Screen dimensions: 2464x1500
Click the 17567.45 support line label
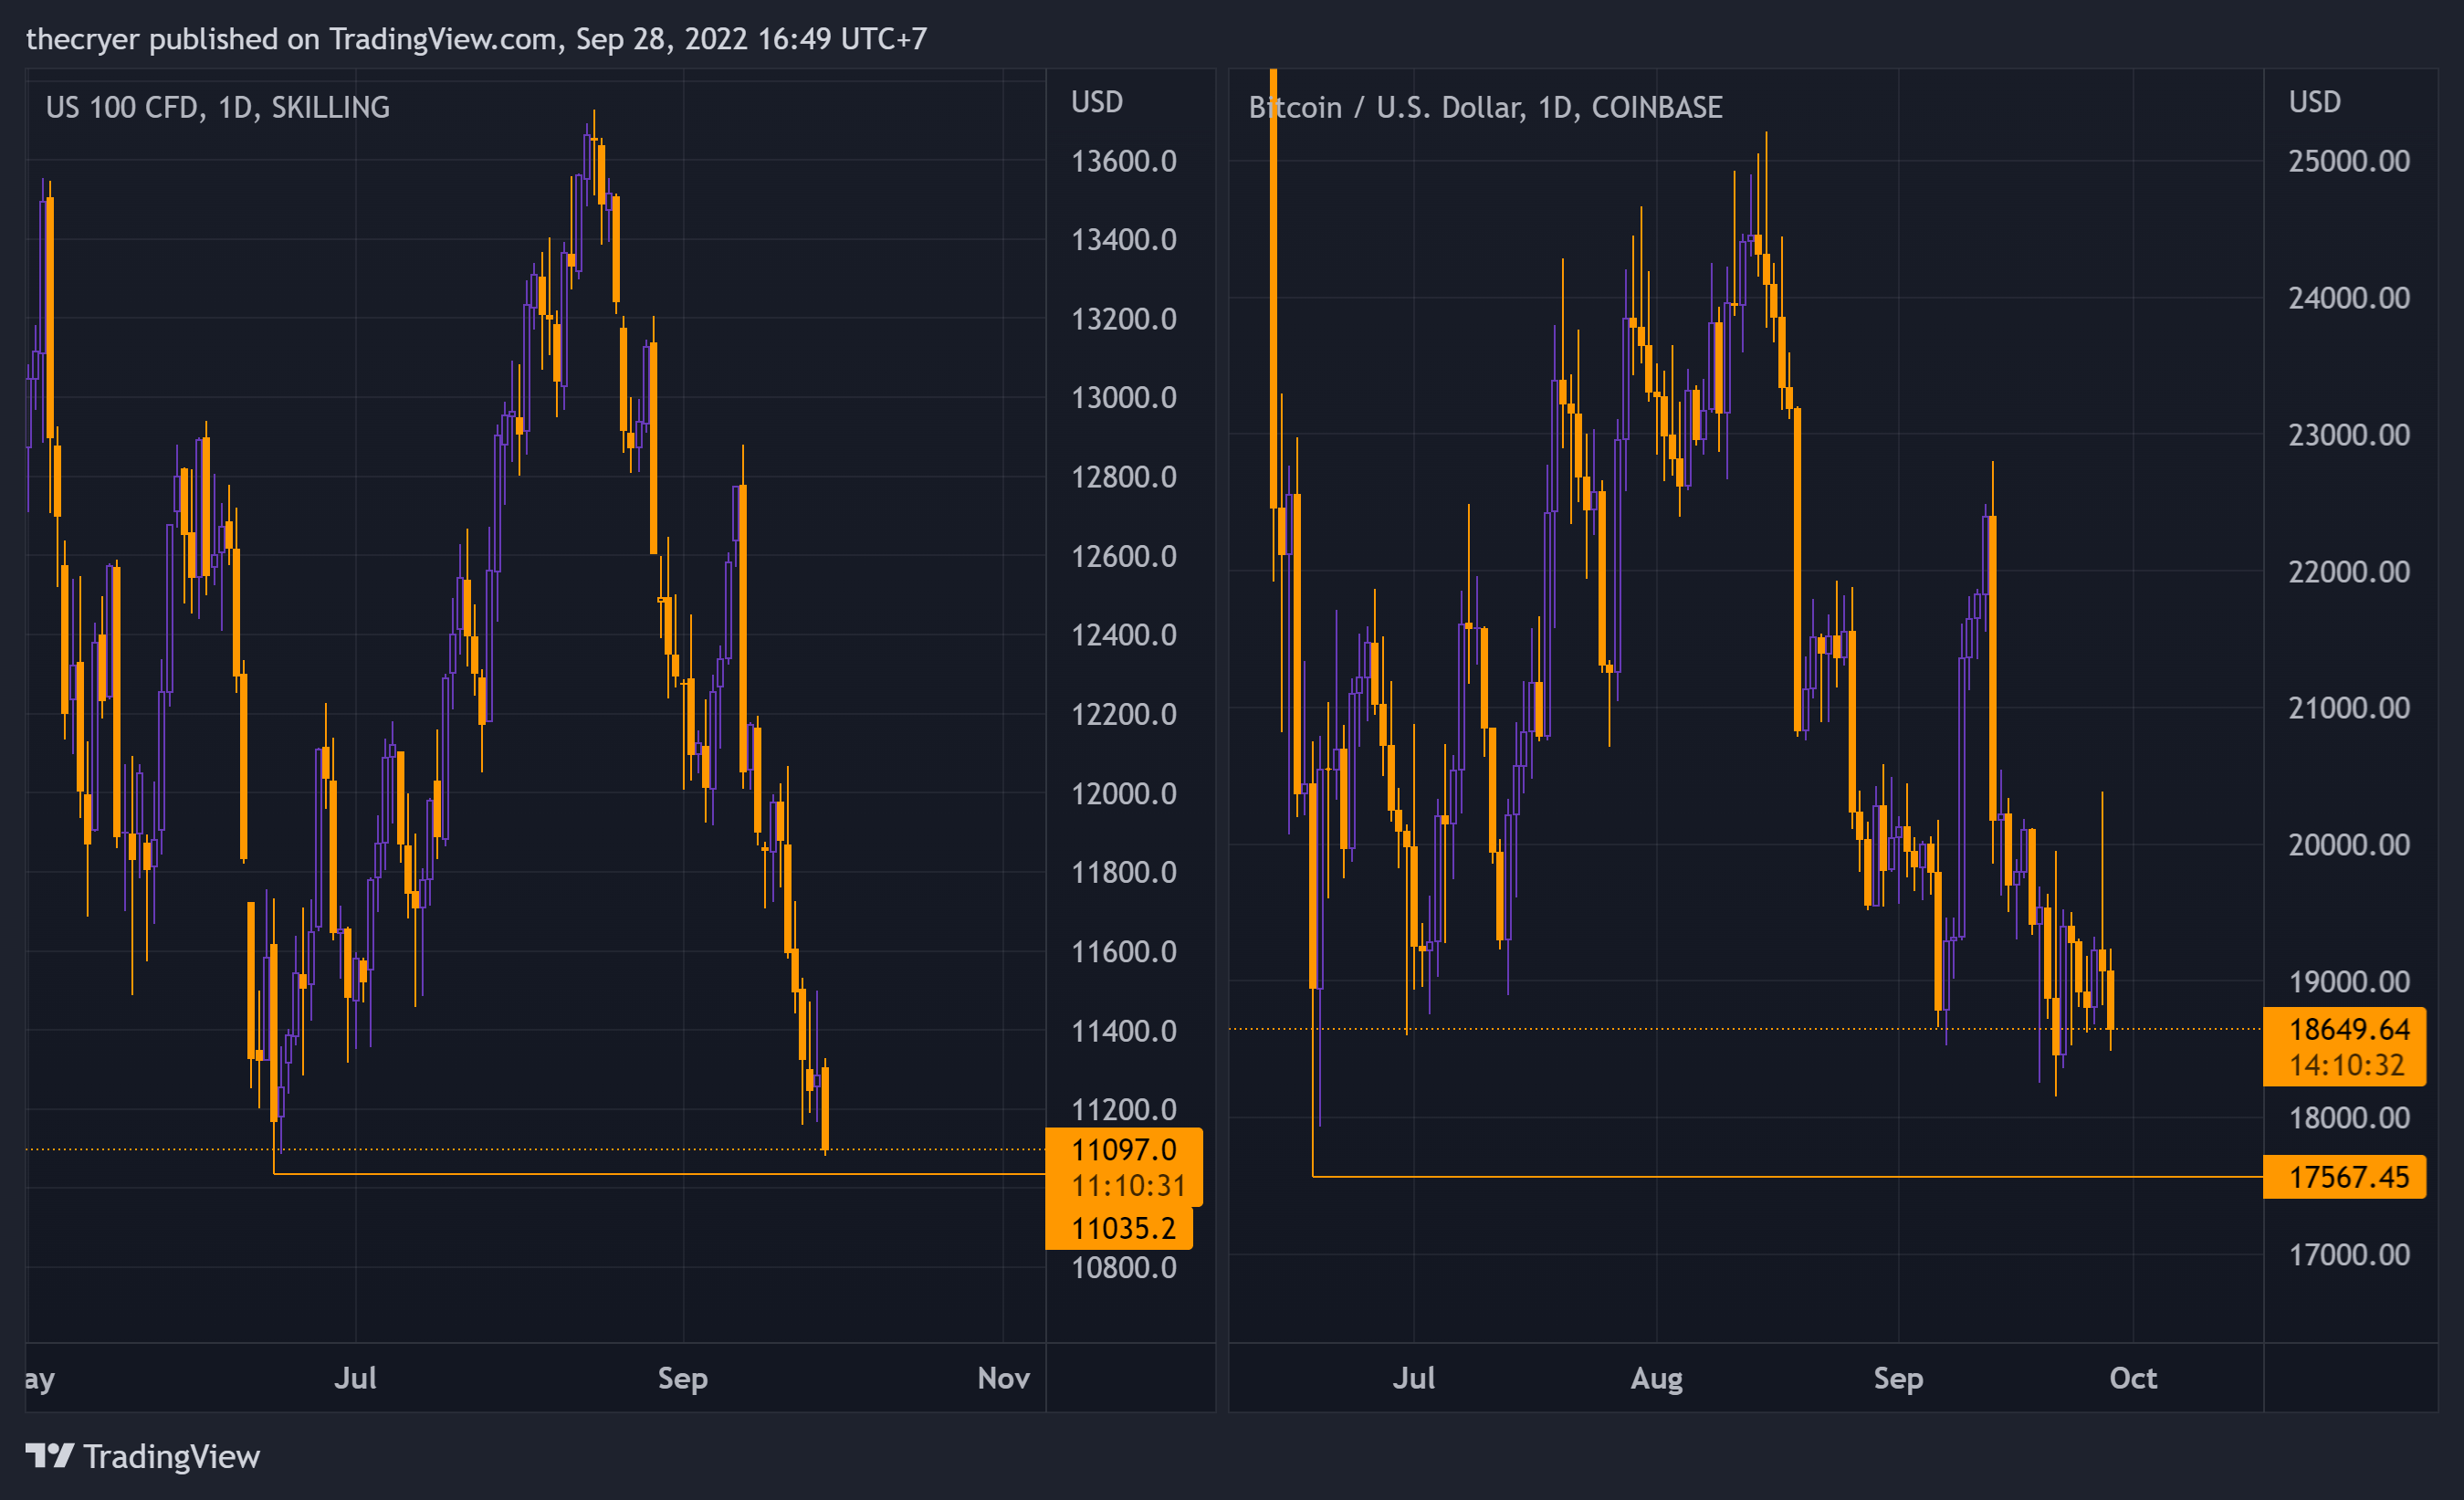(x=2344, y=1177)
